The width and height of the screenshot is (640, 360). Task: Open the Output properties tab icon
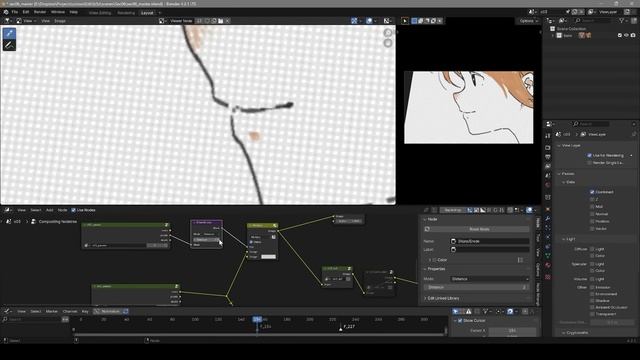coord(548,157)
